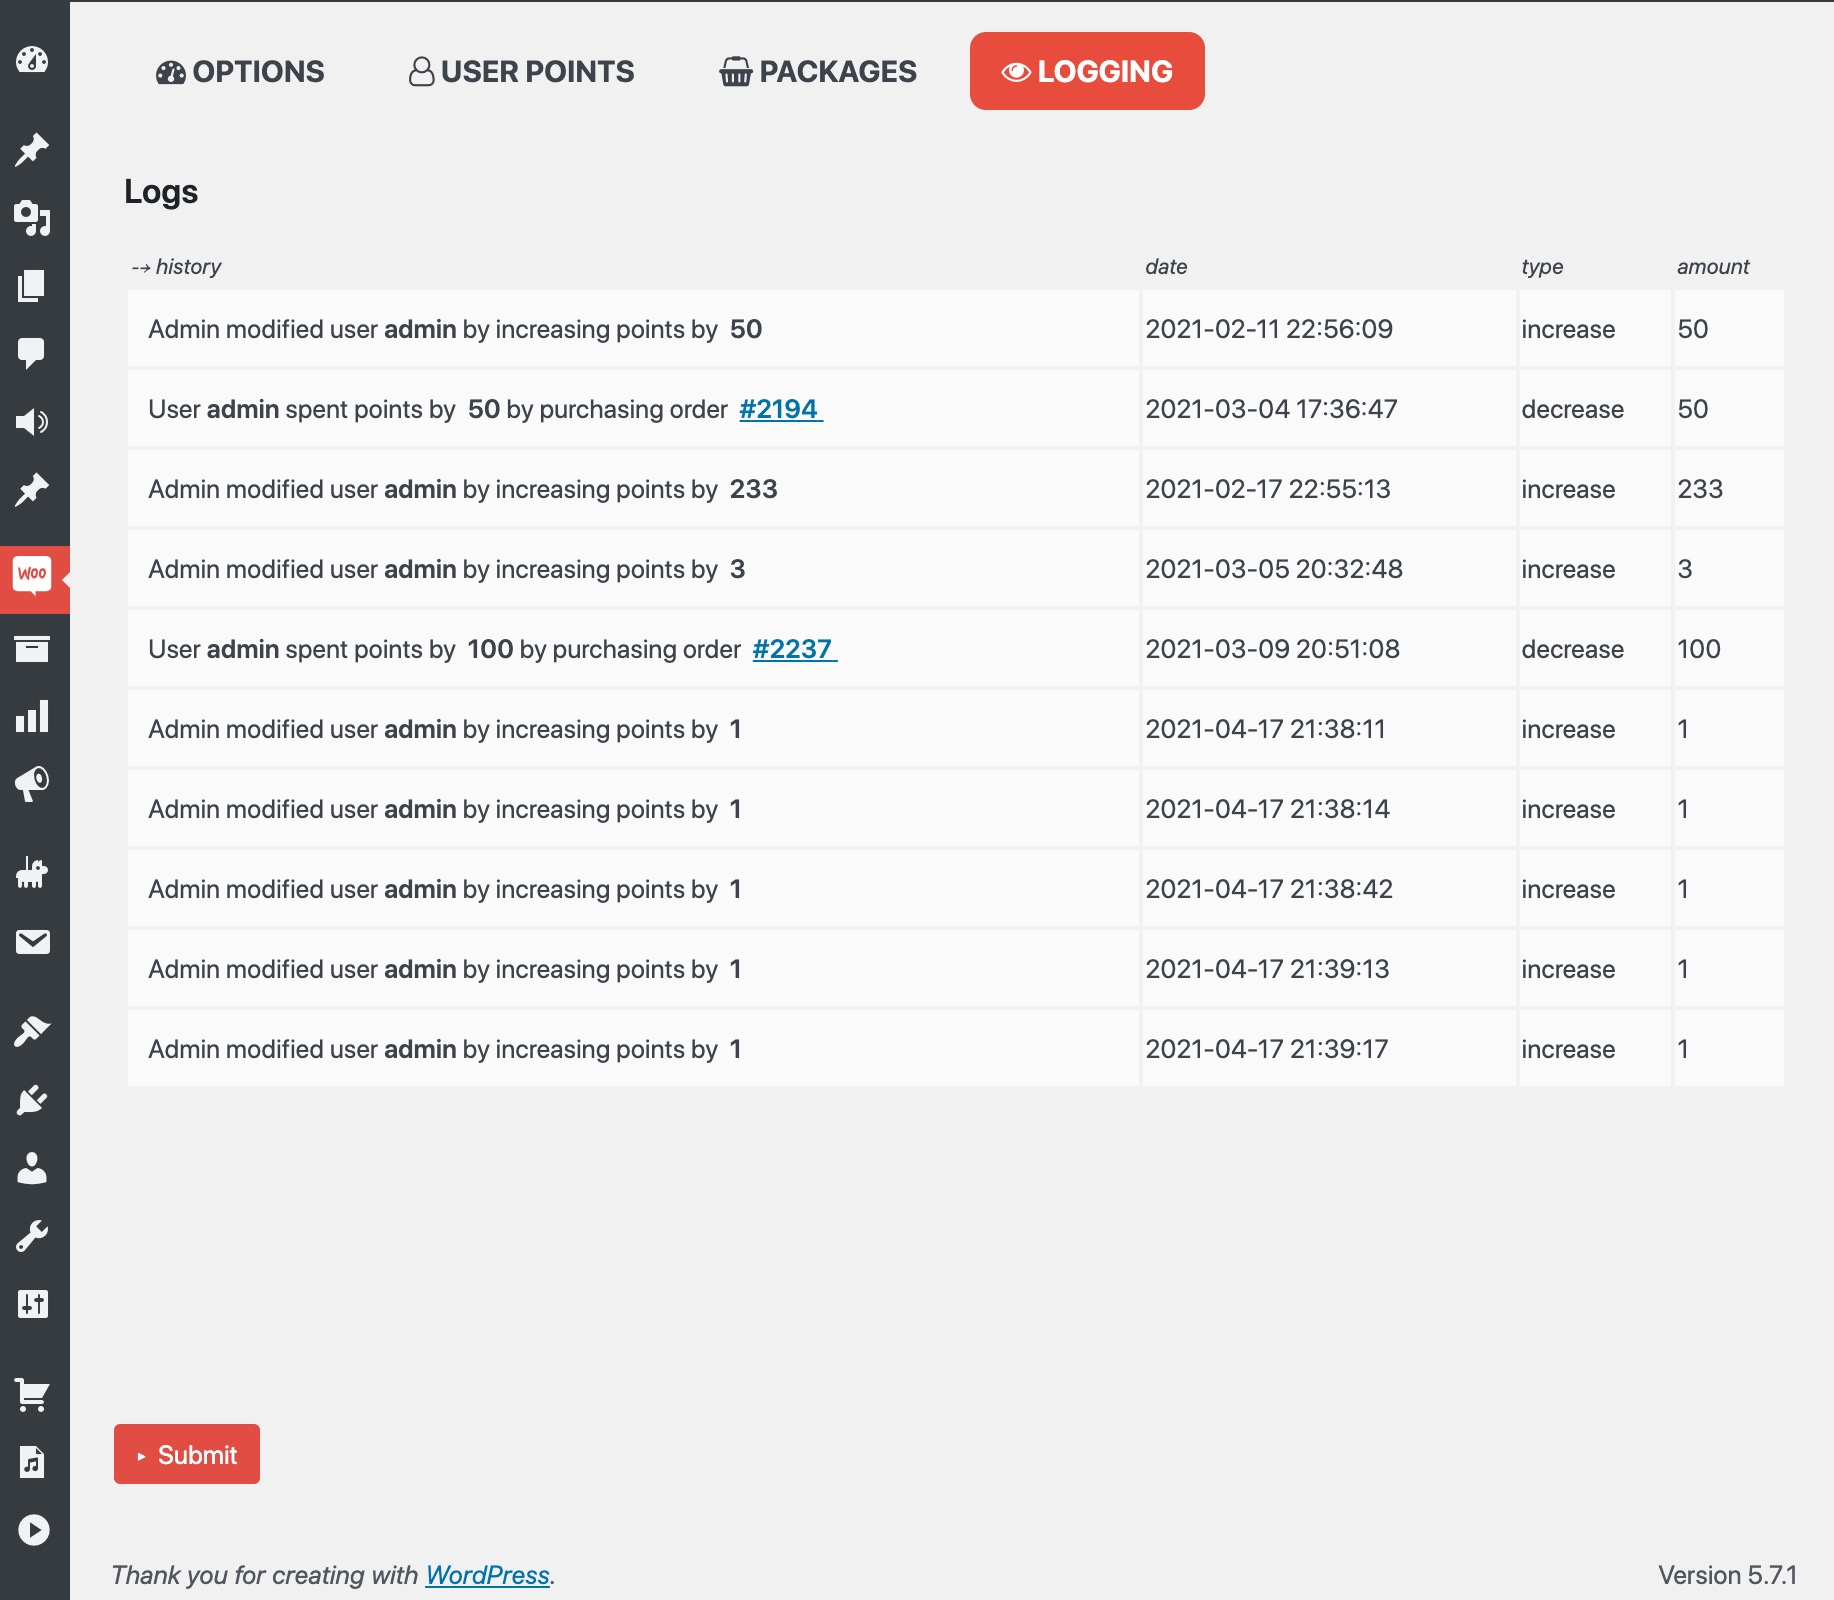Click the "amount" column header
Screen dimensions: 1834x1600
1713,266
